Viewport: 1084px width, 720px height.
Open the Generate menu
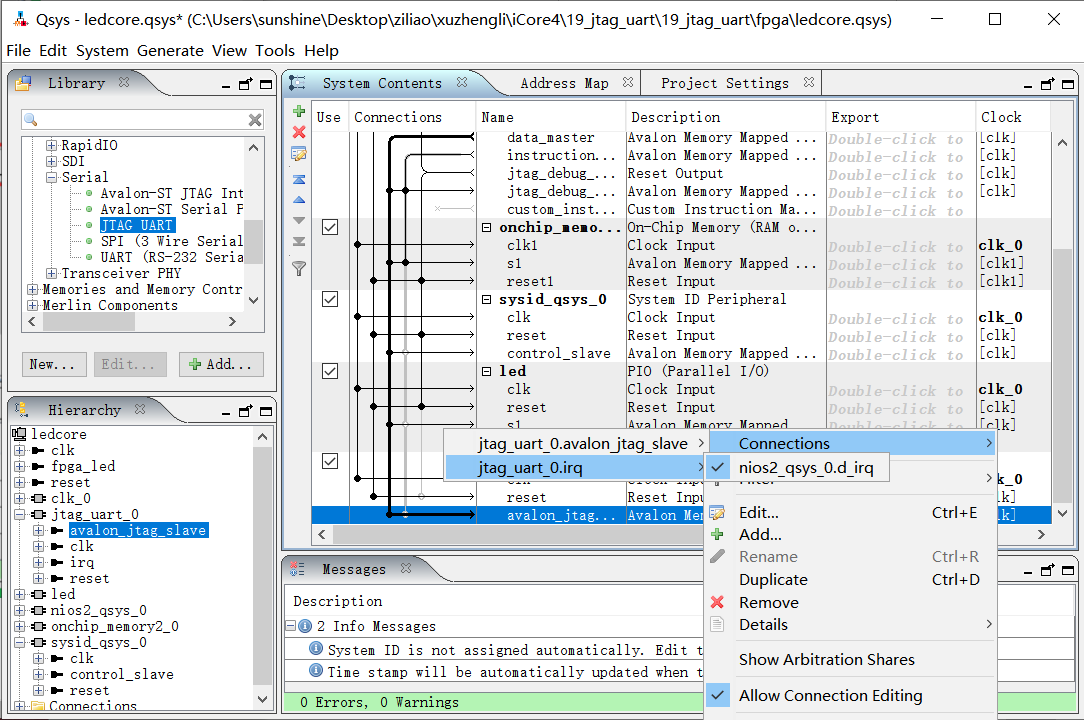click(170, 51)
